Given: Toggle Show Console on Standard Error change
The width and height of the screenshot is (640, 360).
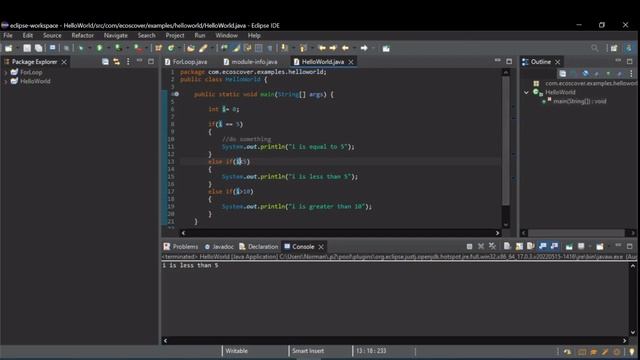Looking at the screenshot, I should 554,247.
